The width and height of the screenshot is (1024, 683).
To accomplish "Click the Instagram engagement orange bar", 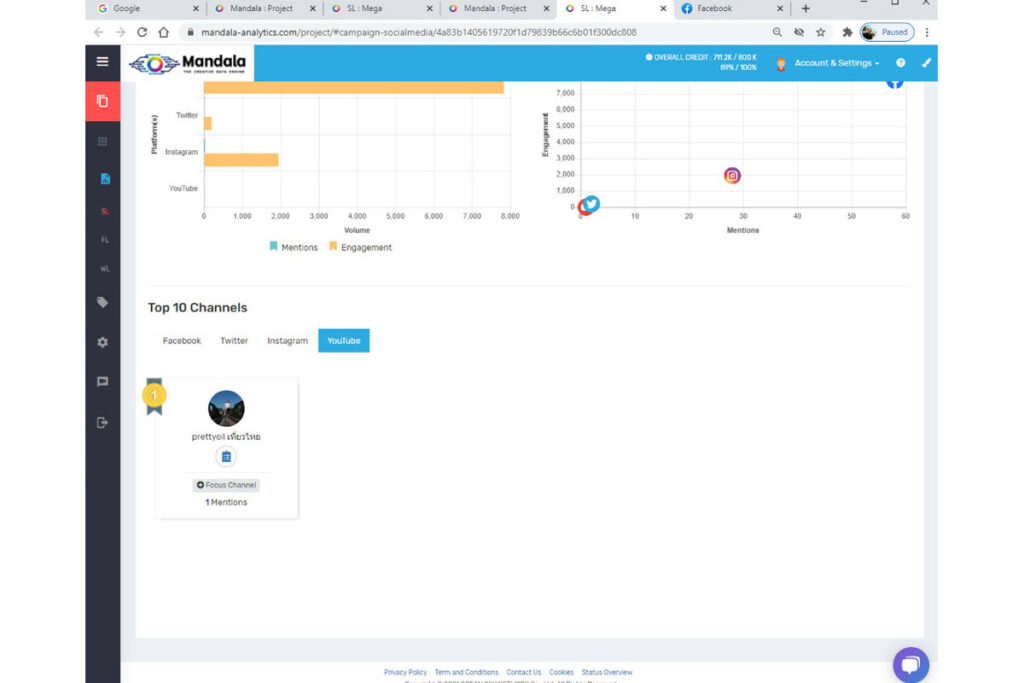I will pyautogui.click(x=241, y=160).
